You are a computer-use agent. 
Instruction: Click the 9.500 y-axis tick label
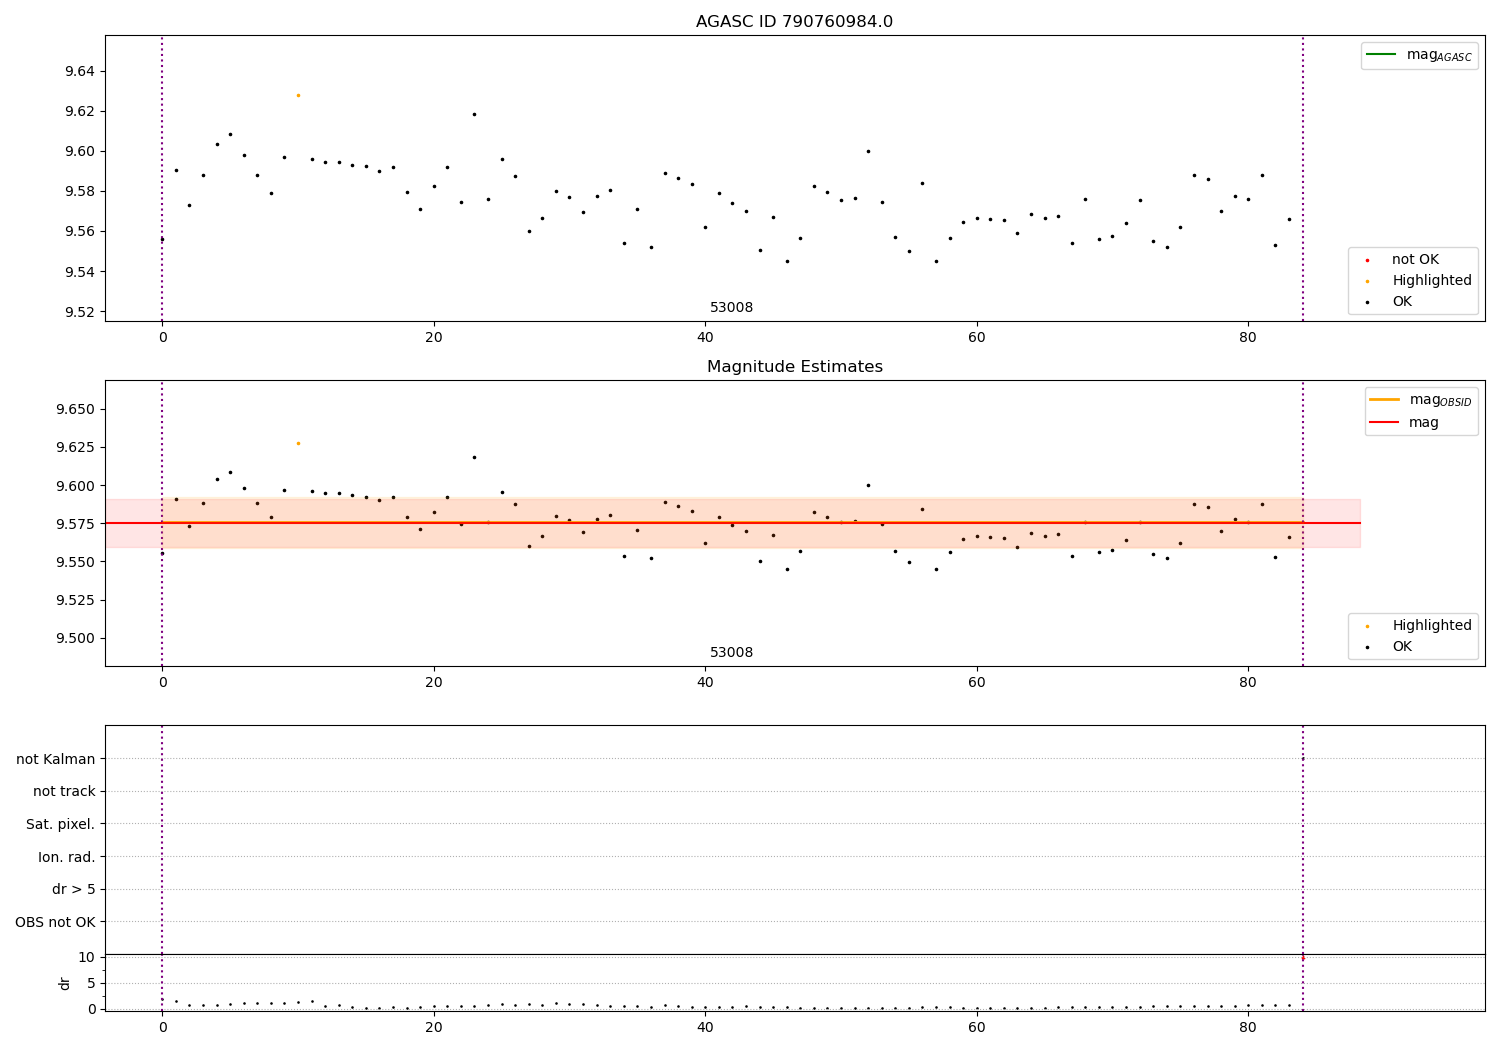pyautogui.click(x=76, y=638)
